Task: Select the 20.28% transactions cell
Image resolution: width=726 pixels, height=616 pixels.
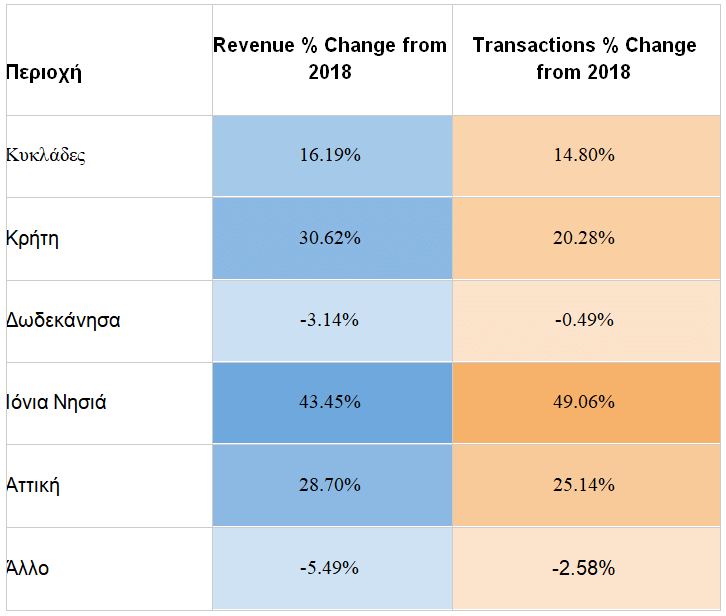Action: point(584,238)
